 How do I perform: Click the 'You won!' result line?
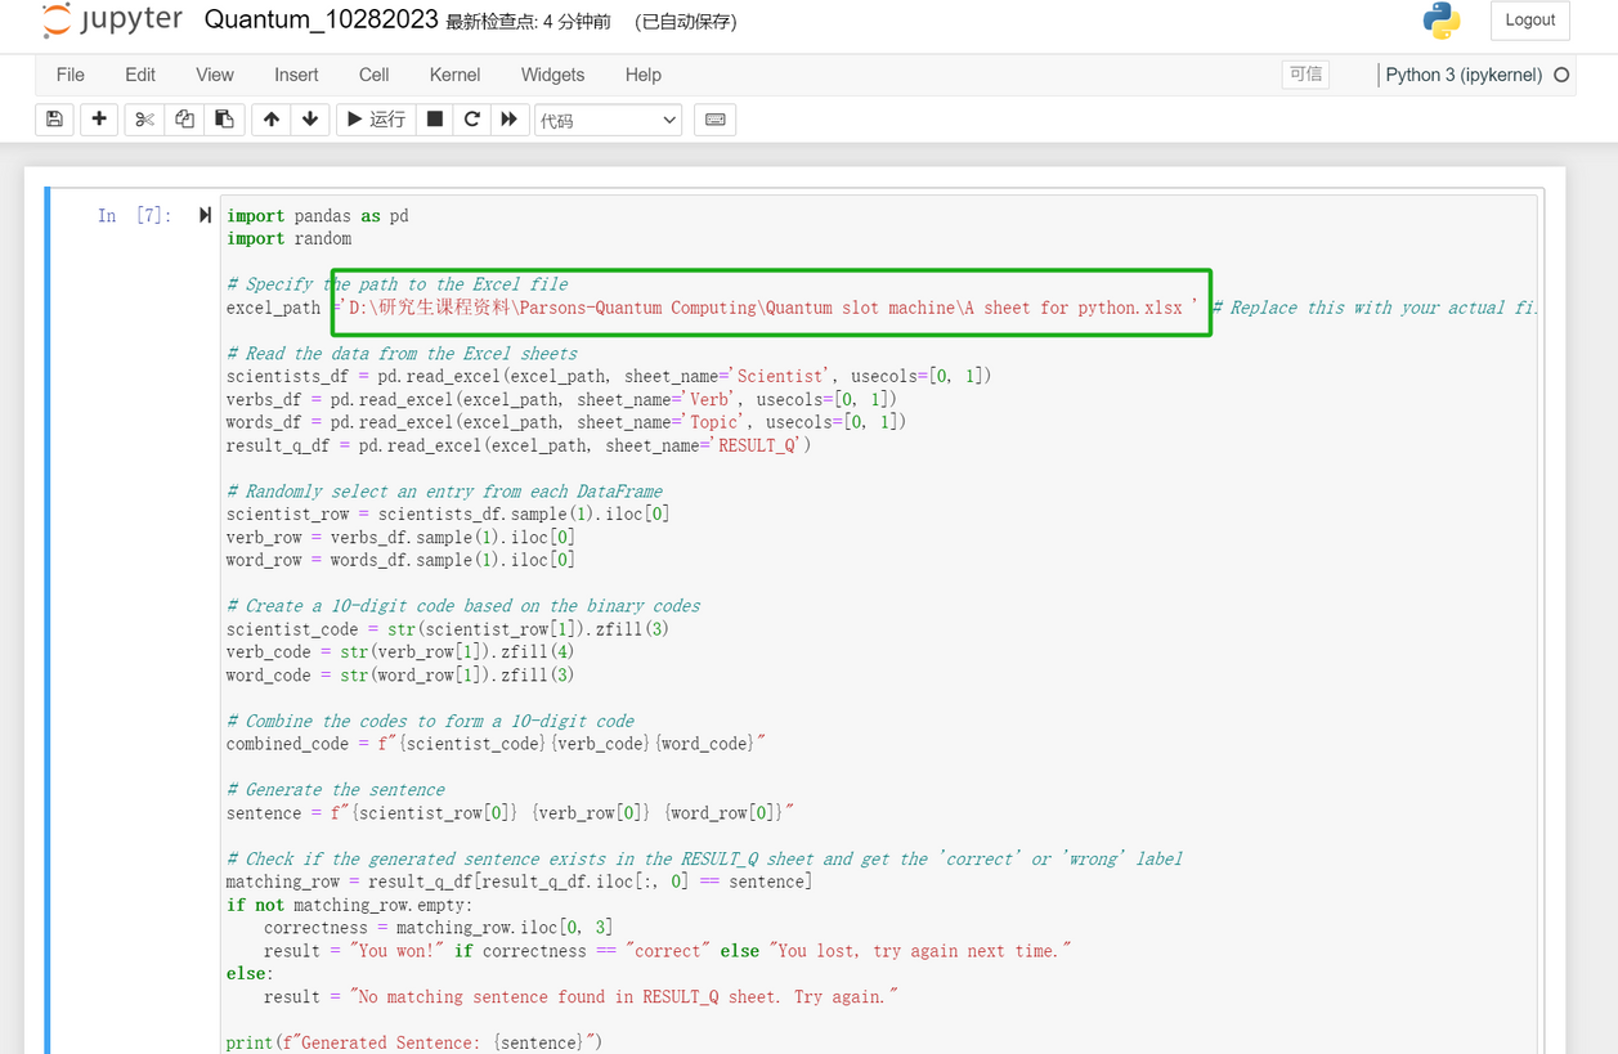pos(667,951)
